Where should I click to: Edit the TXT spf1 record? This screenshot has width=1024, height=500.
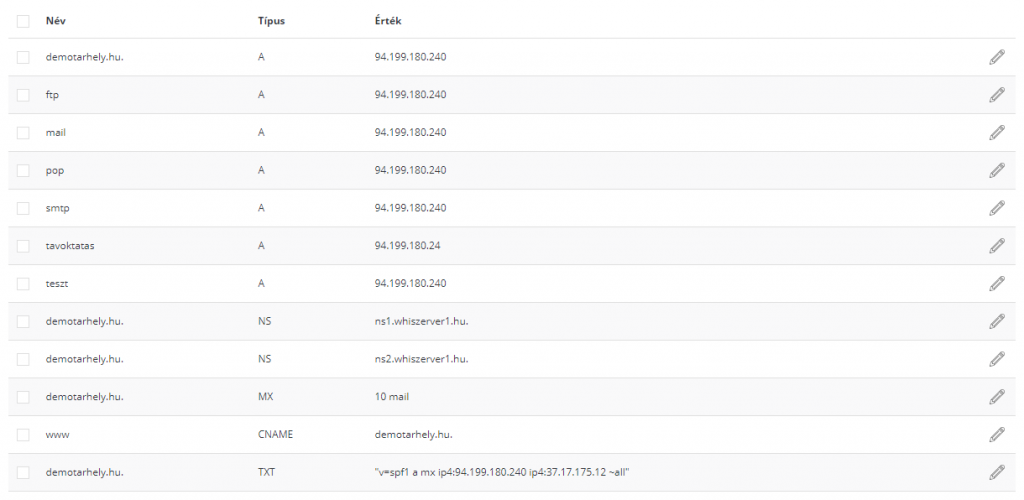(x=996, y=472)
